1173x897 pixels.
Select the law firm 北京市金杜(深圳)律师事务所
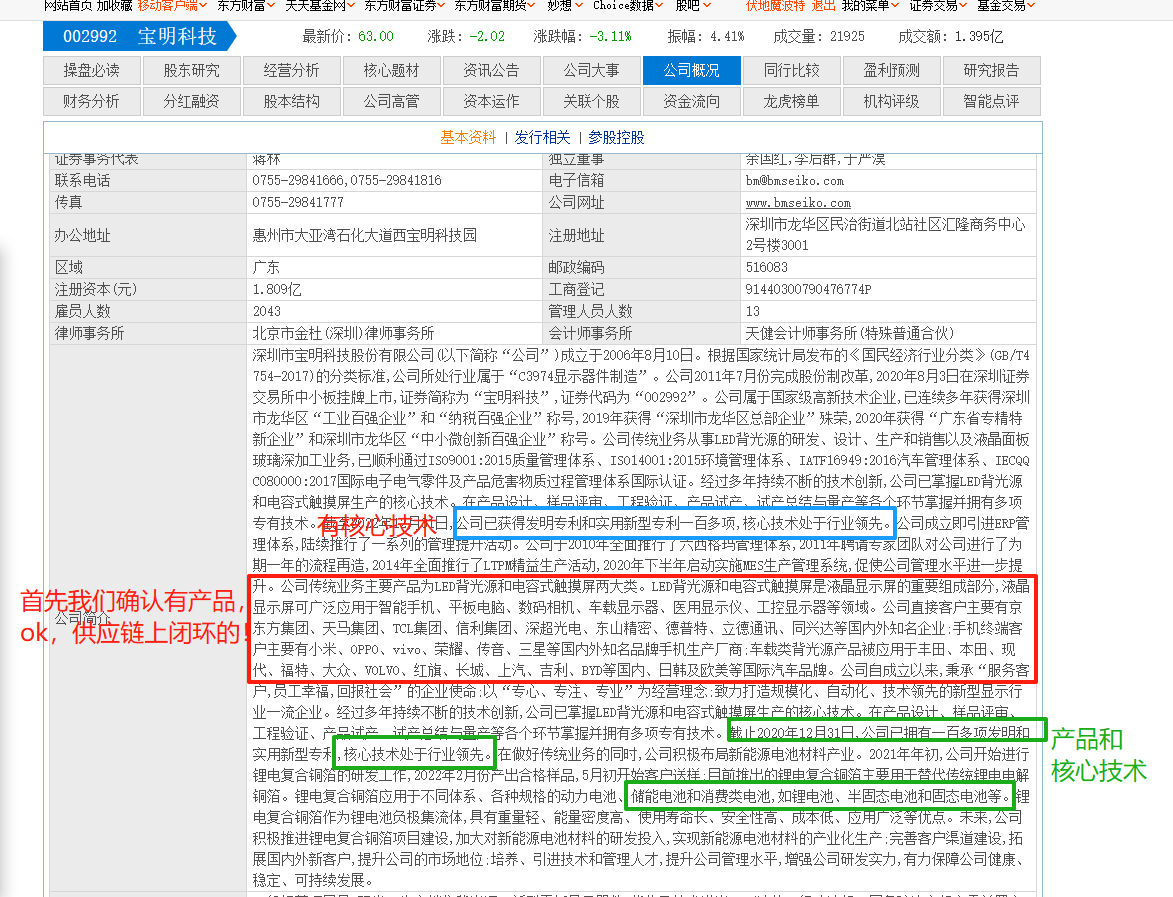343,333
